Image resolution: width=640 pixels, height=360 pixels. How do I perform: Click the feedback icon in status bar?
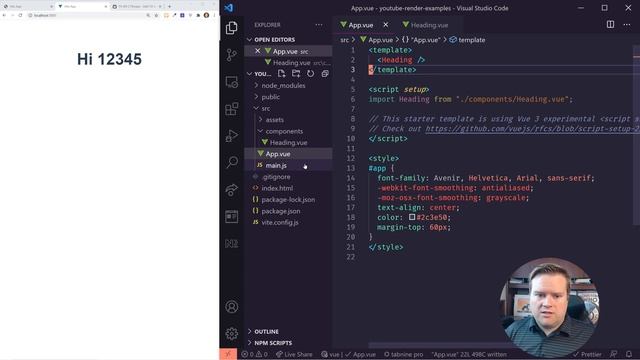coord(613,354)
